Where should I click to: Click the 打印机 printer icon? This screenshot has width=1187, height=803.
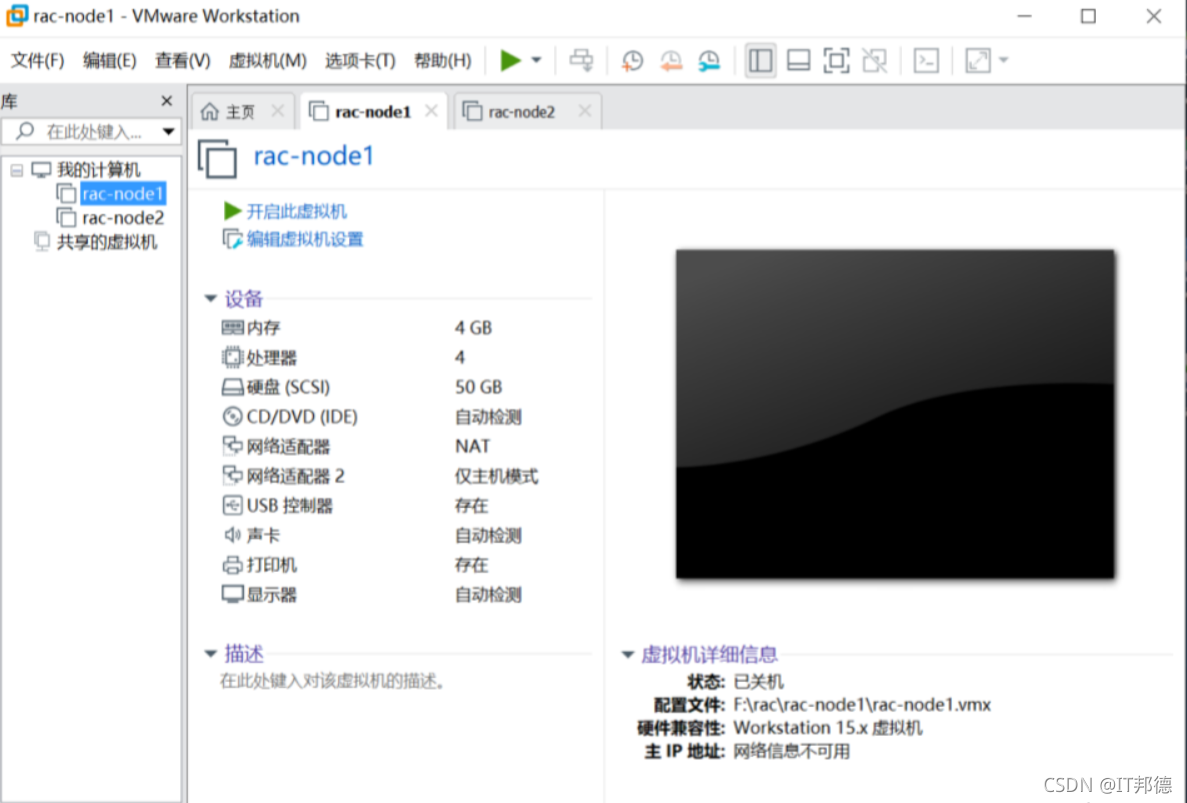[x=232, y=565]
